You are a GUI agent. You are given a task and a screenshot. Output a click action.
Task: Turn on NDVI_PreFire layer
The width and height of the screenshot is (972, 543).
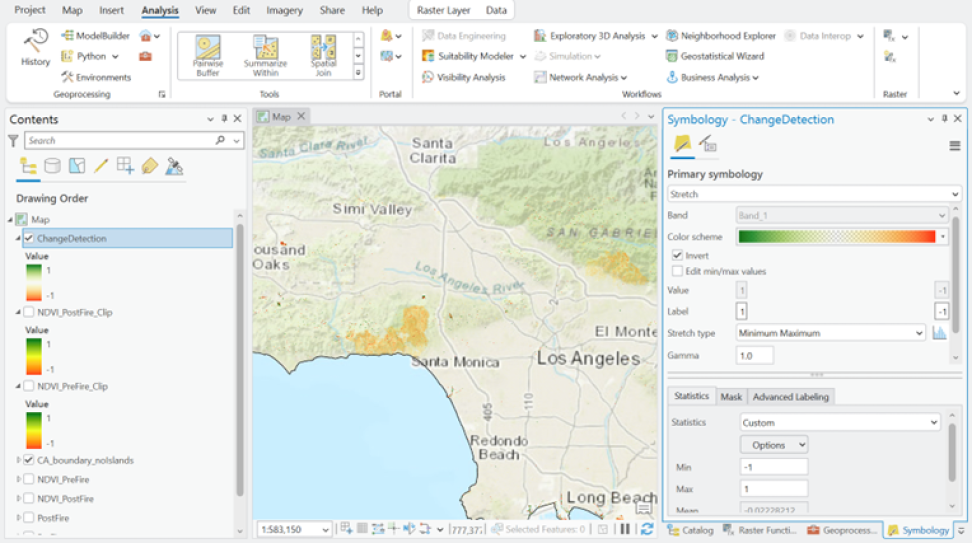pyautogui.click(x=29, y=480)
